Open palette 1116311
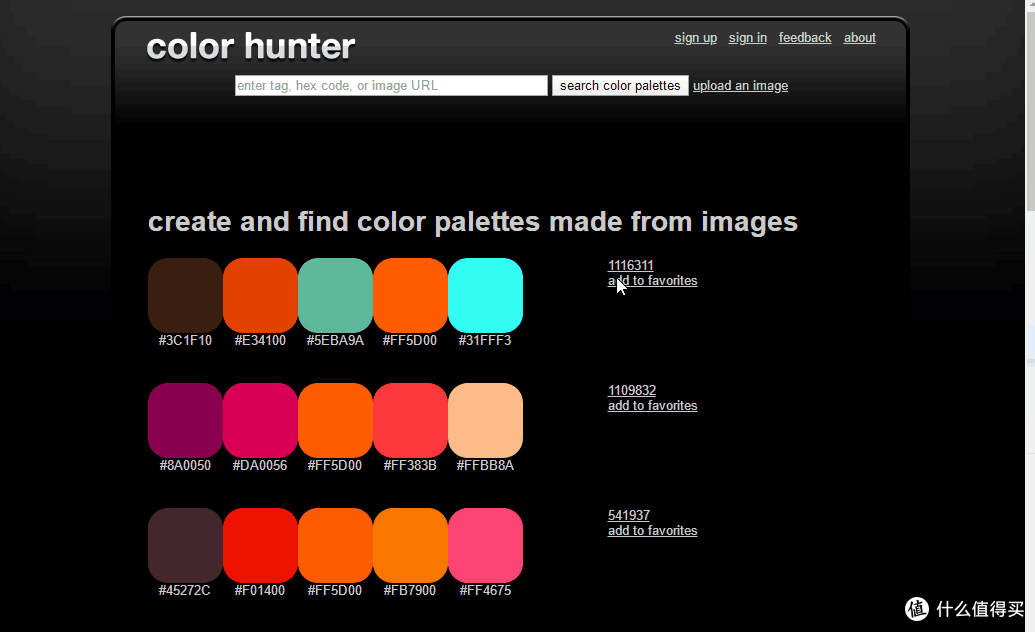 (x=630, y=265)
